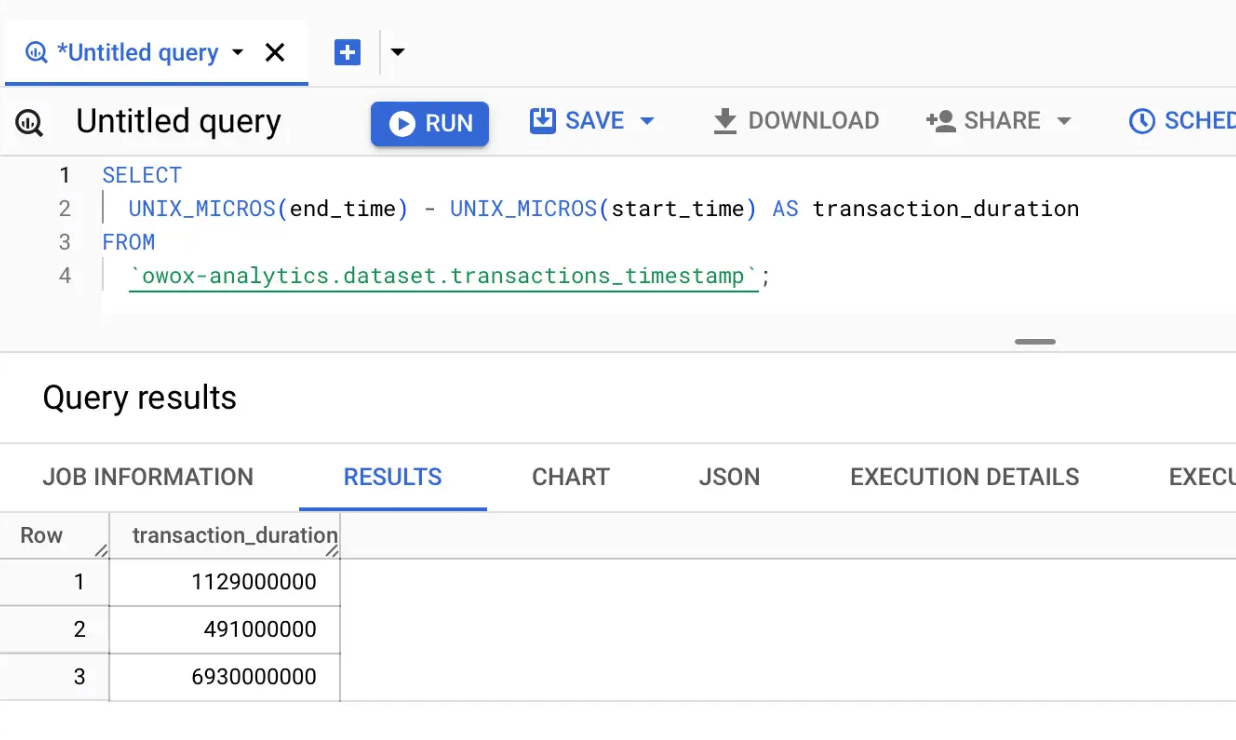Click the magnifier icon beside Untitled query title
Screen dimensions: 1236x740
(x=29, y=122)
